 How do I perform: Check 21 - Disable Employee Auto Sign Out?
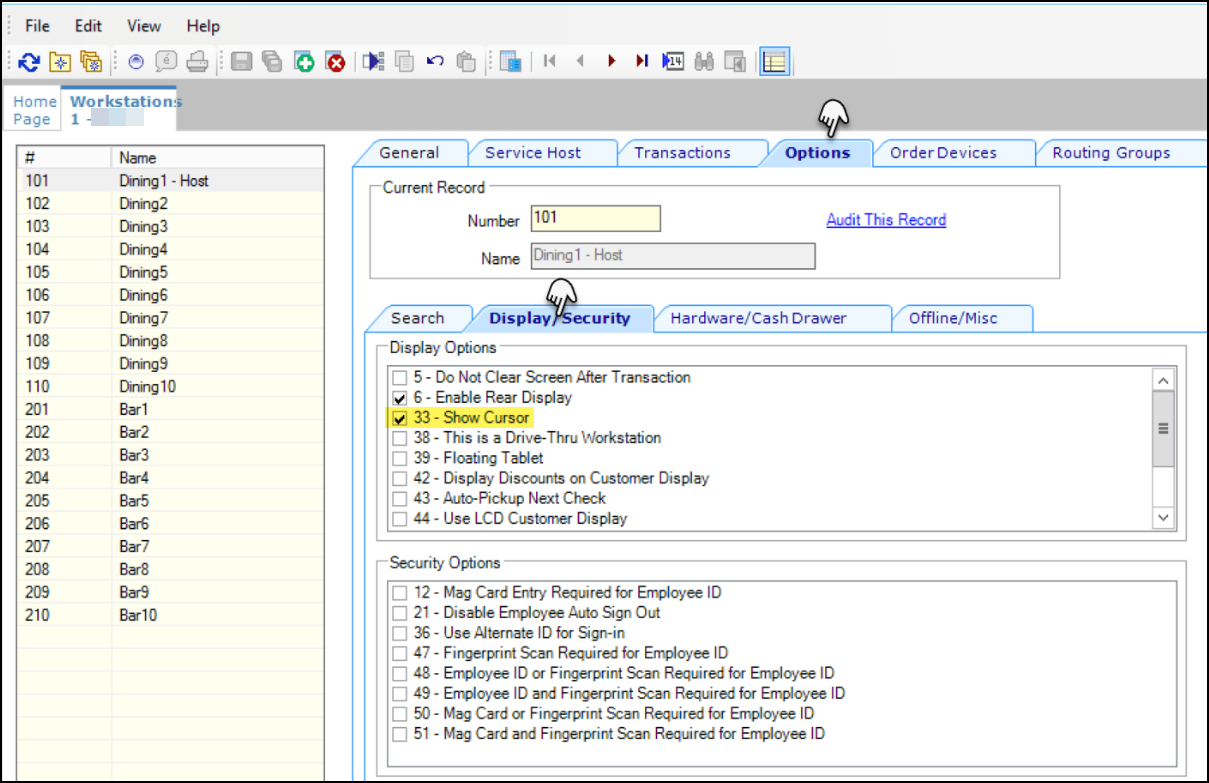click(400, 613)
